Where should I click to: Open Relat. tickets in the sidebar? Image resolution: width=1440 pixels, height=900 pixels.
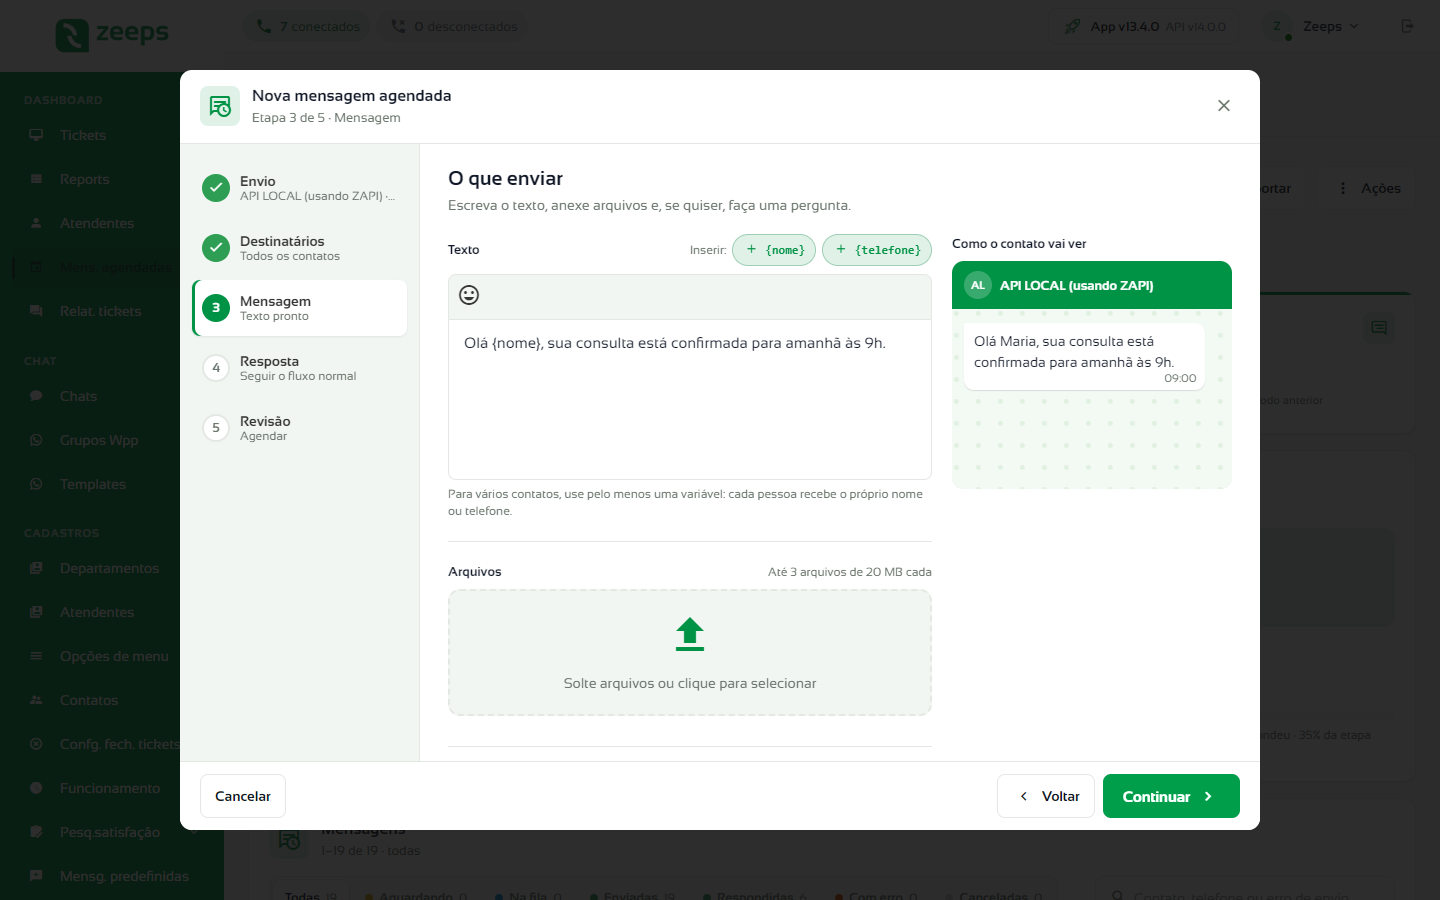[100, 311]
